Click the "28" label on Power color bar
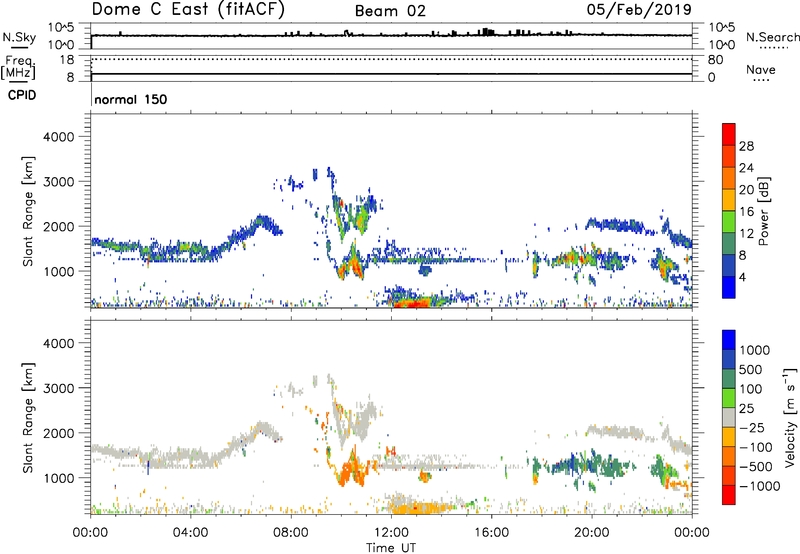This screenshot has width=800, height=554. click(x=746, y=146)
